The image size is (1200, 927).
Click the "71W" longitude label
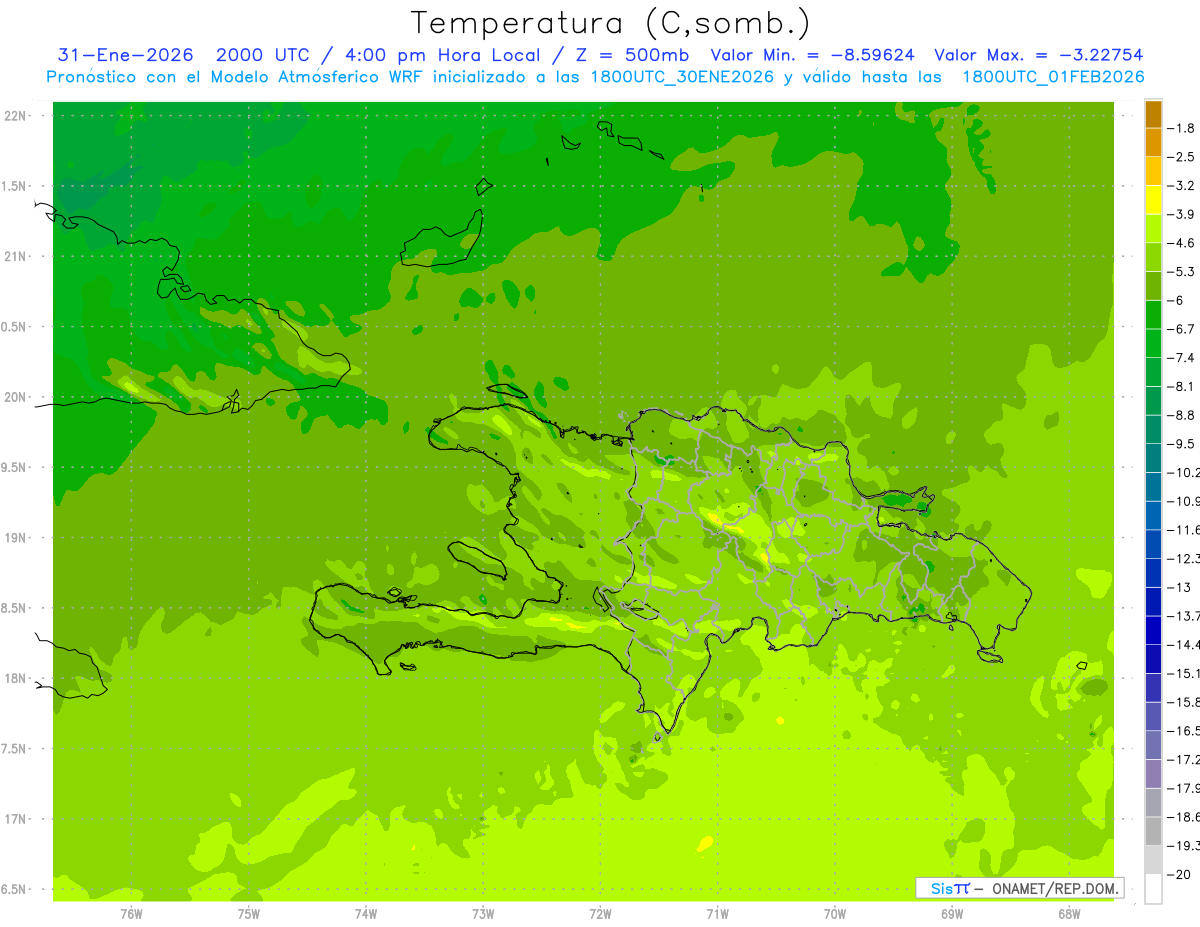pyautogui.click(x=717, y=913)
